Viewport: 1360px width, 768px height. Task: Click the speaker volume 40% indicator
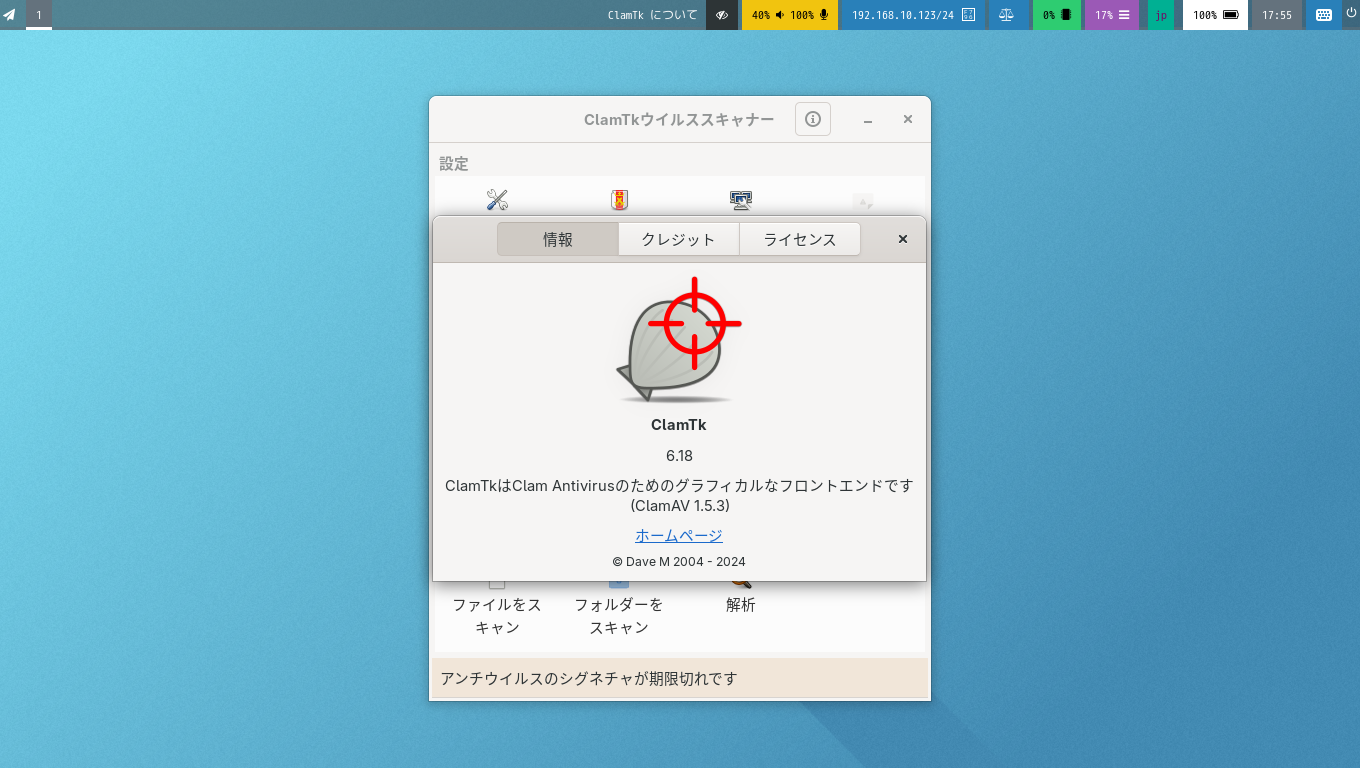tap(768, 15)
